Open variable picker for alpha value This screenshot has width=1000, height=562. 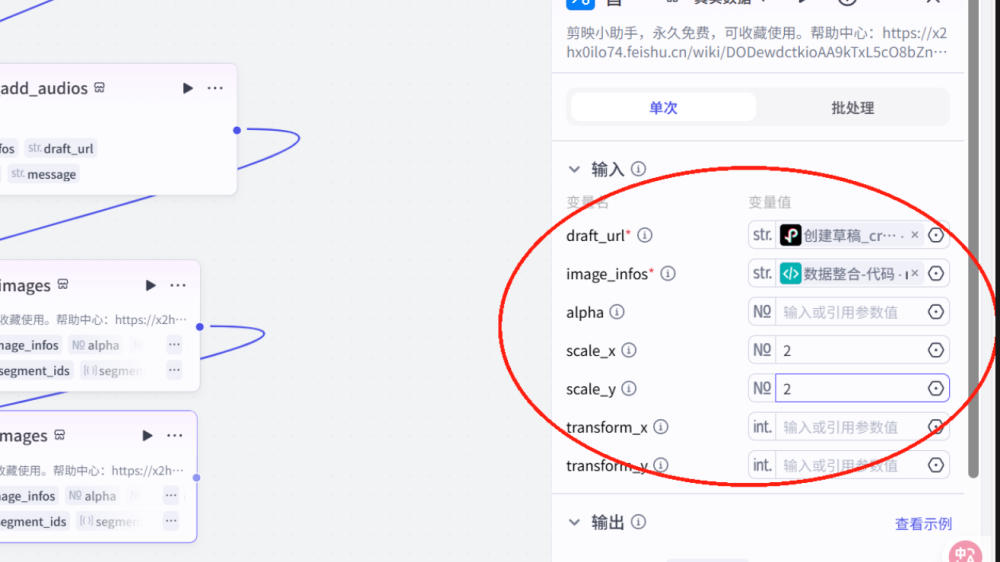[936, 311]
